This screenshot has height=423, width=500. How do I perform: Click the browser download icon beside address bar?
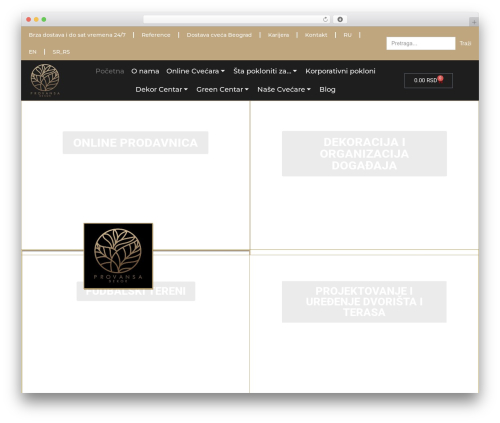pos(340,20)
